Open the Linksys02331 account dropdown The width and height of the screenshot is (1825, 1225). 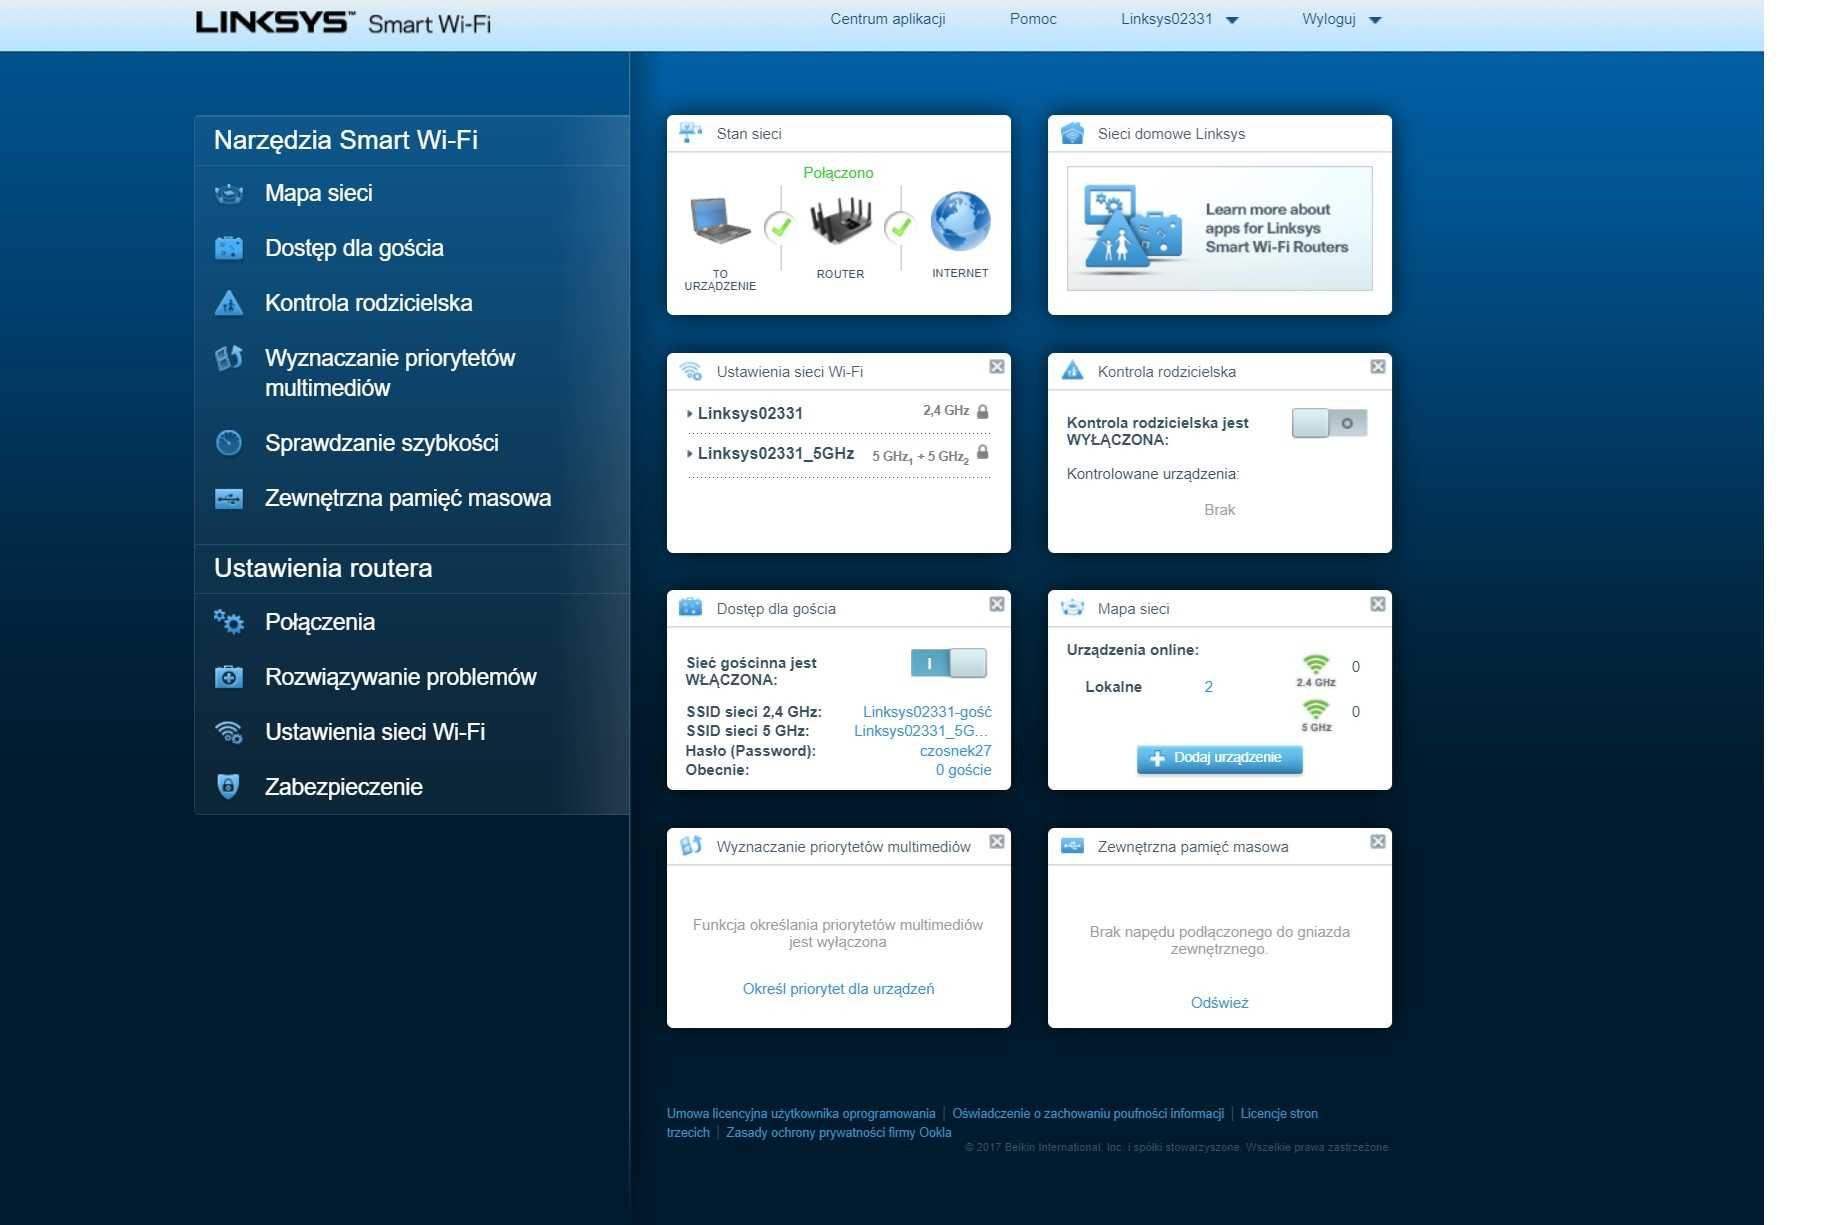1179,19
